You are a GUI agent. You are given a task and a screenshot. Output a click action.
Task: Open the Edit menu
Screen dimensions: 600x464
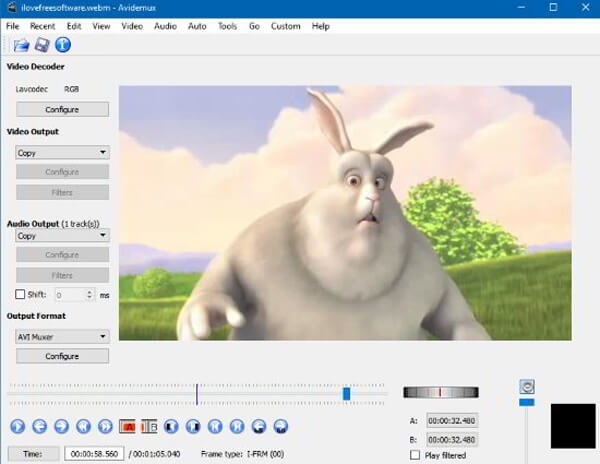coord(74,26)
